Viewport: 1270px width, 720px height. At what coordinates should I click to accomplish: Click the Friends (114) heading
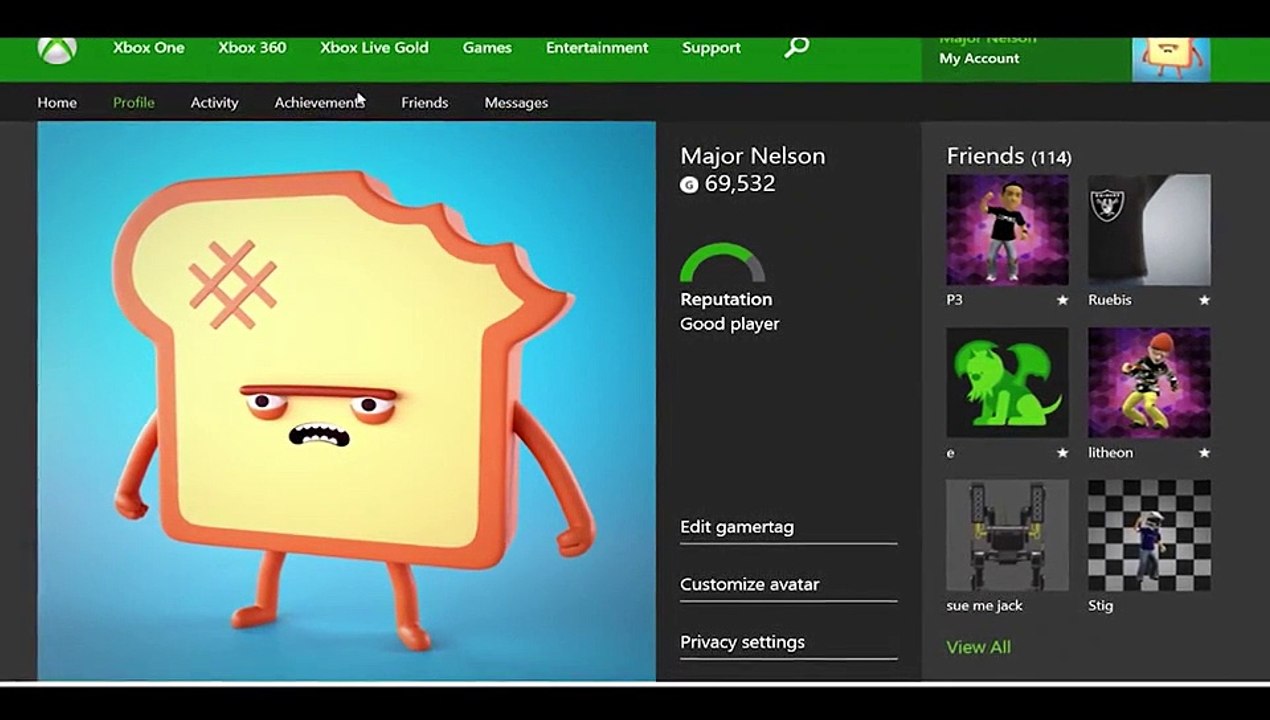point(1009,156)
